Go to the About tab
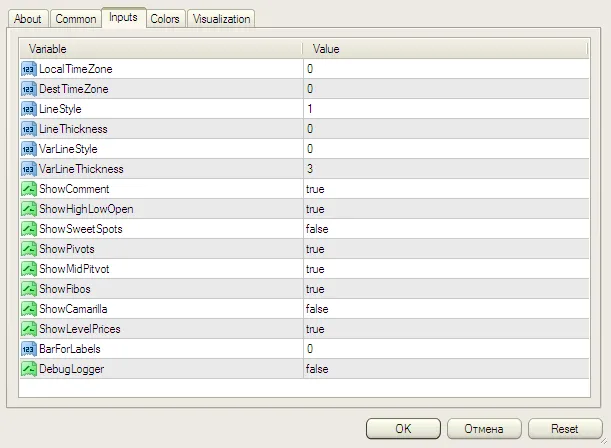This screenshot has width=611, height=448. 28,19
